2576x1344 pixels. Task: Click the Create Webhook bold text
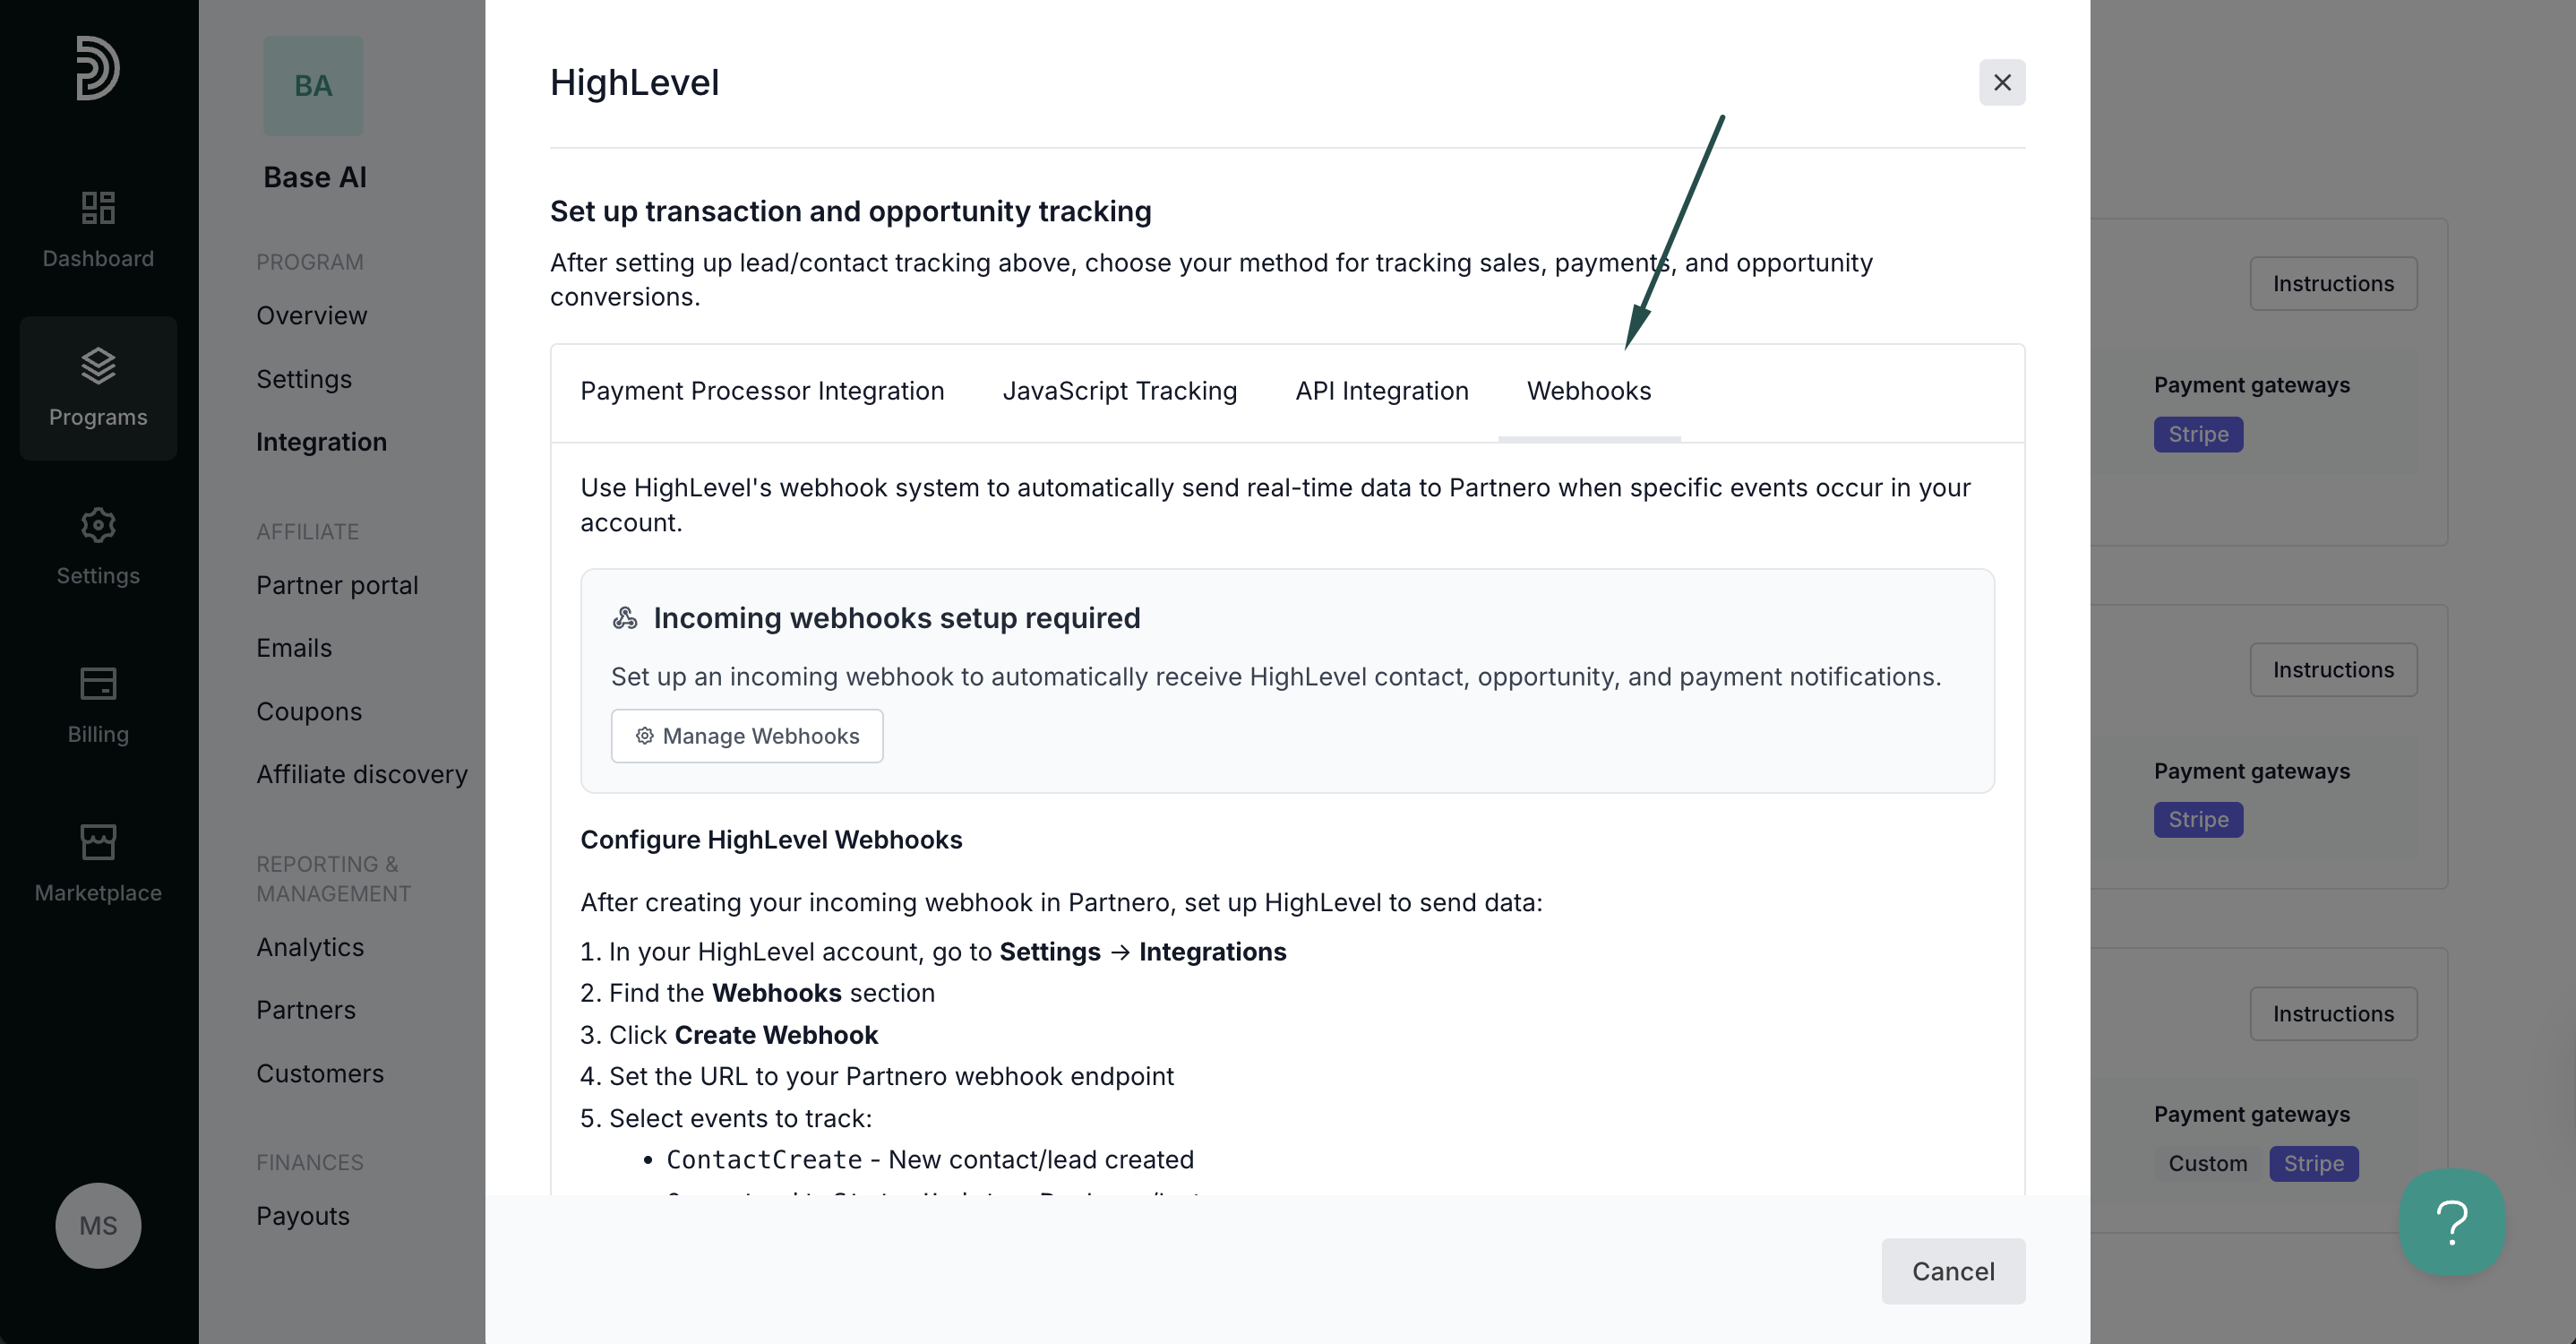776,1035
